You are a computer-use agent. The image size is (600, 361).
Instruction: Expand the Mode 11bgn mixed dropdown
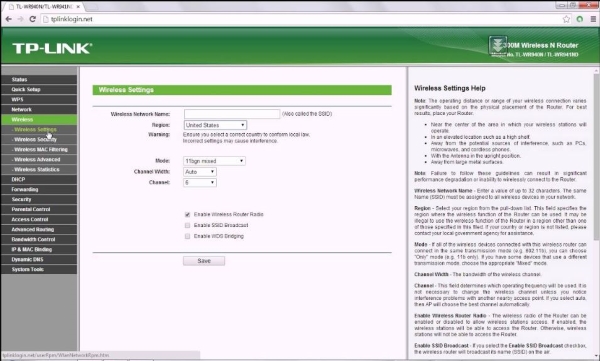coord(214,161)
